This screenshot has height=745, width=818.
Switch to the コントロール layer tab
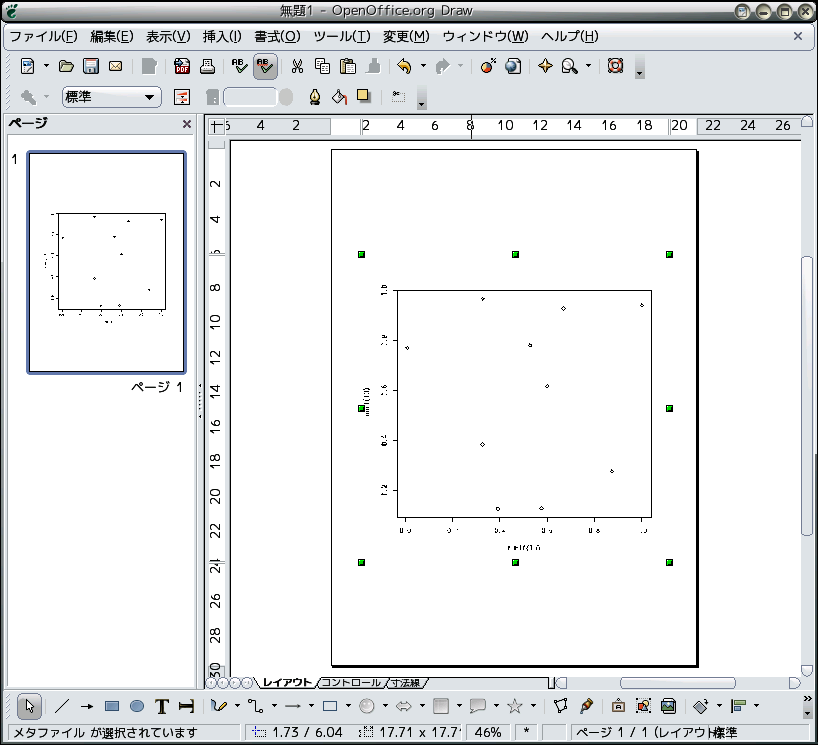point(349,683)
